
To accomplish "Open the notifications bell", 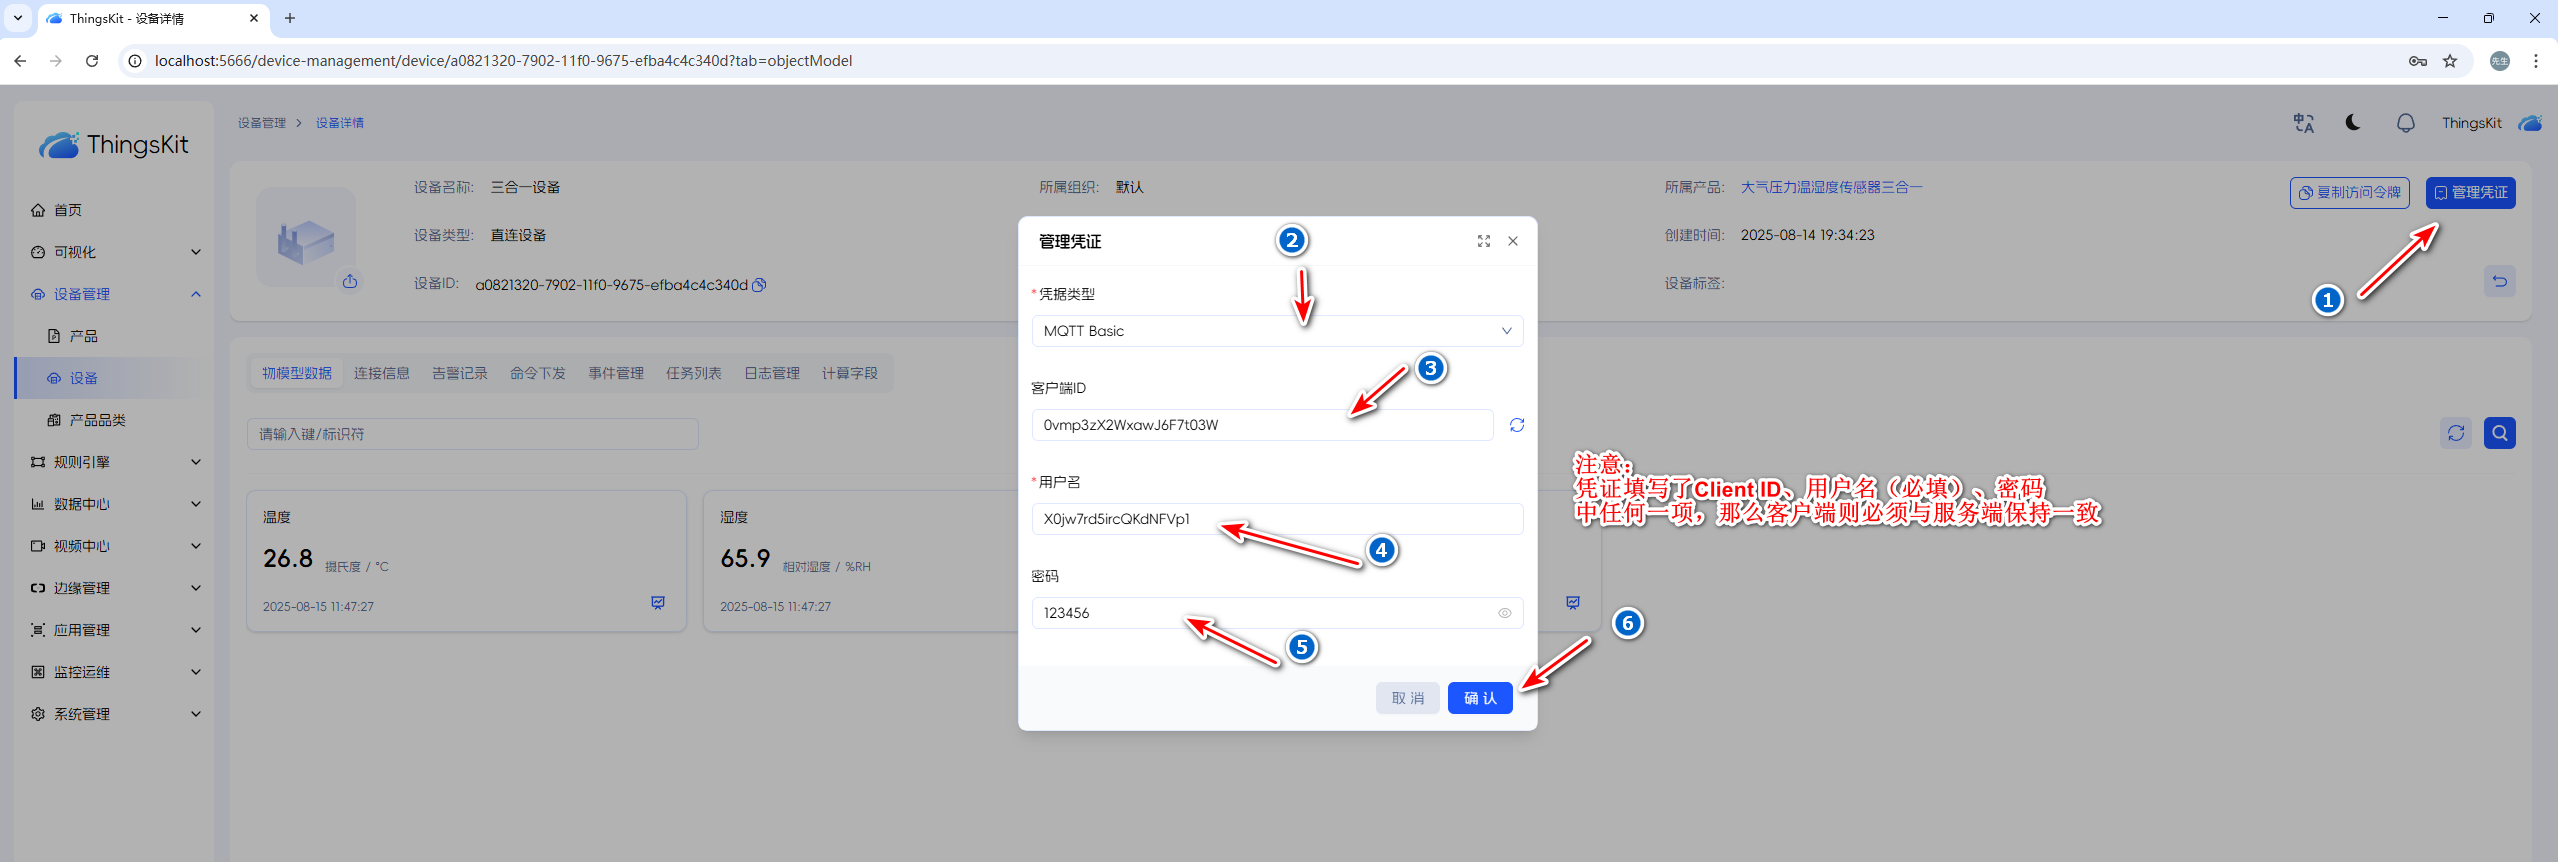I will pyautogui.click(x=2405, y=123).
